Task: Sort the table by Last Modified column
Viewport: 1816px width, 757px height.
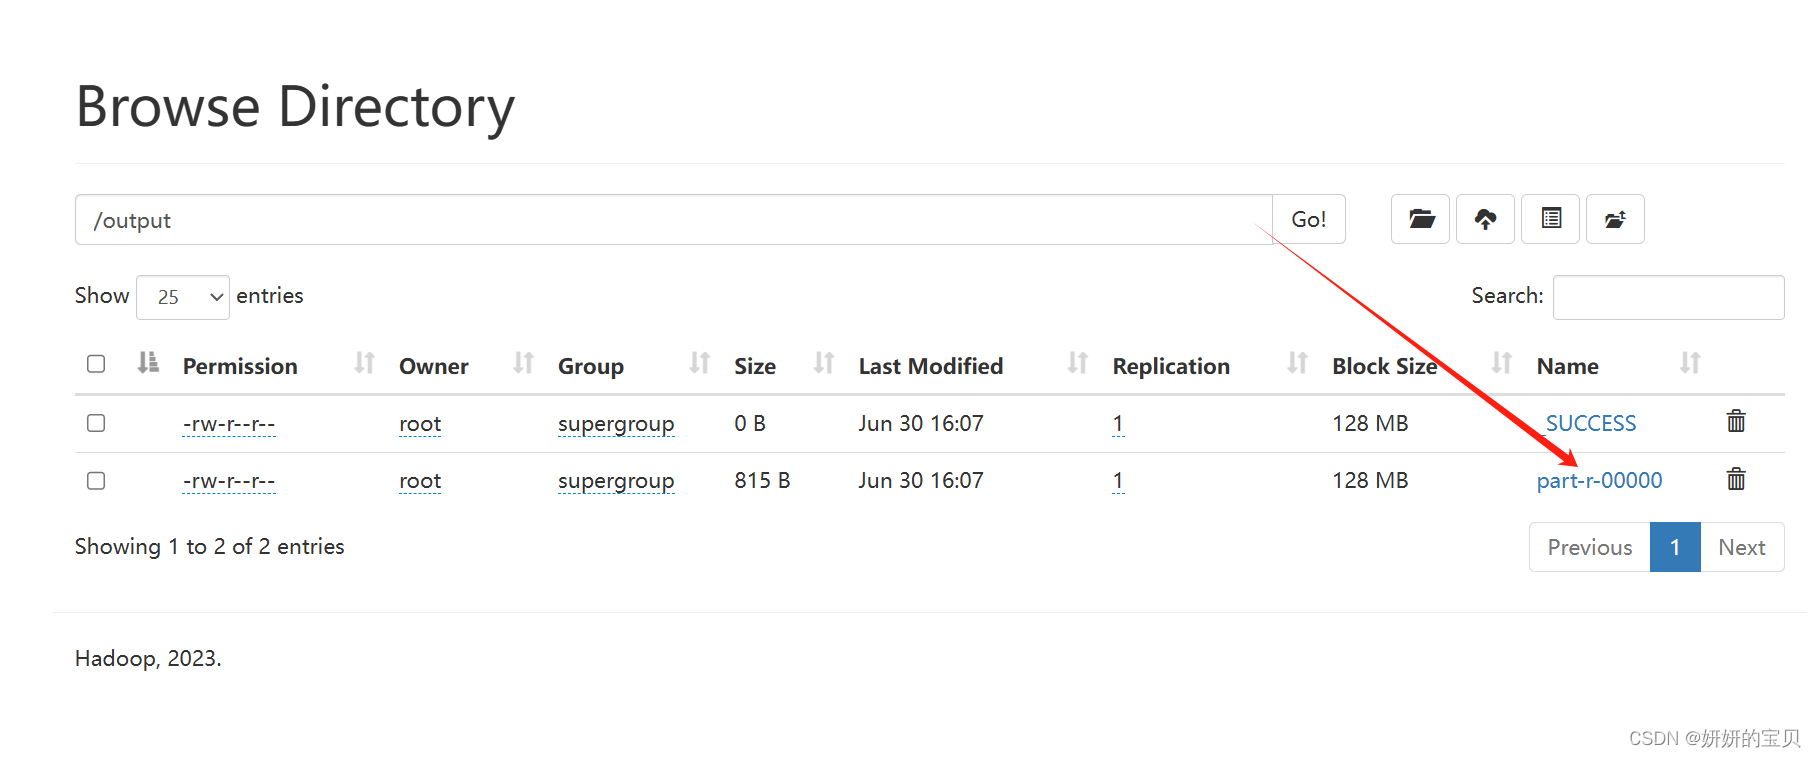Action: pos(930,366)
